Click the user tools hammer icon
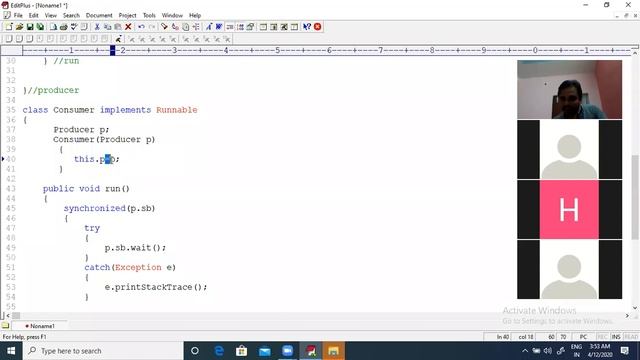 [118, 39]
